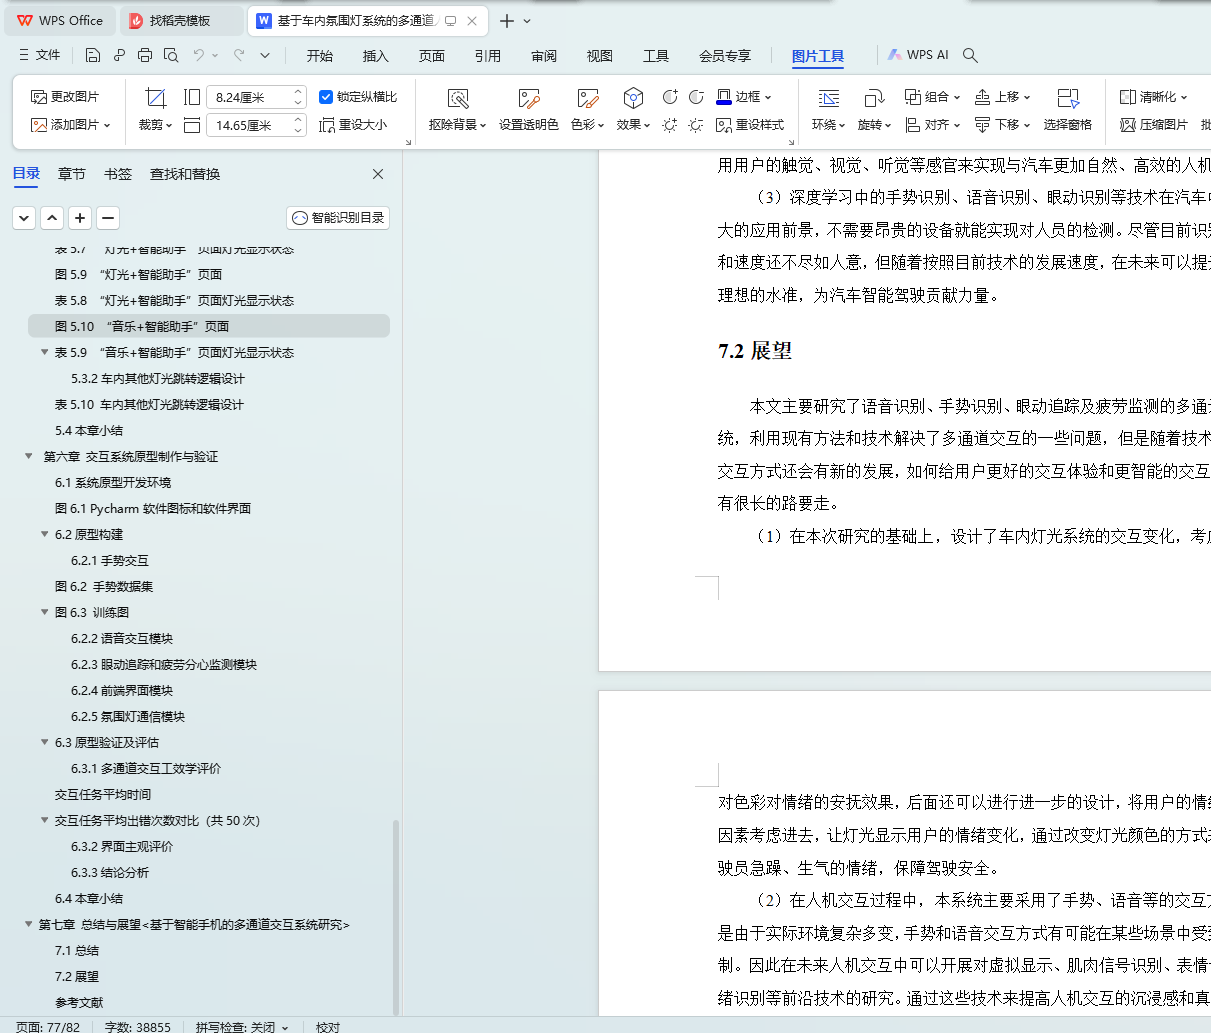
Task: Click the redo arrow icon
Action: click(239, 56)
